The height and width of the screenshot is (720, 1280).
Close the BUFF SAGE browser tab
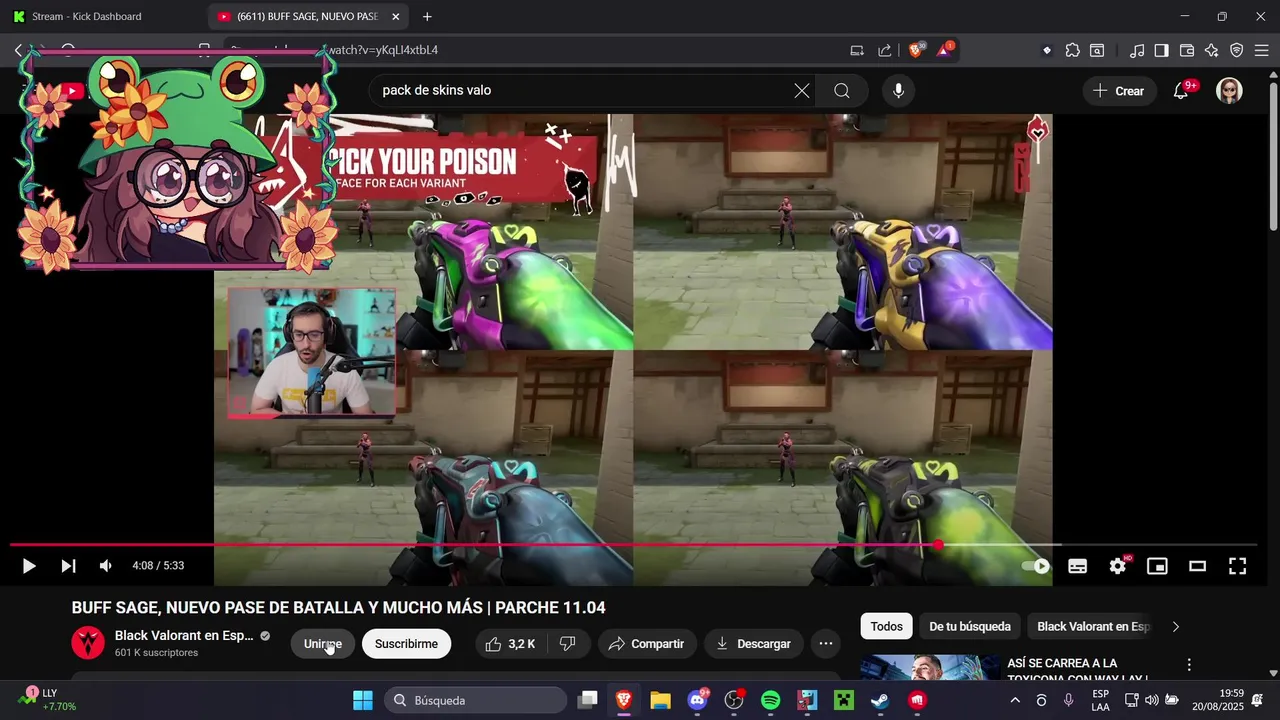[x=396, y=17]
